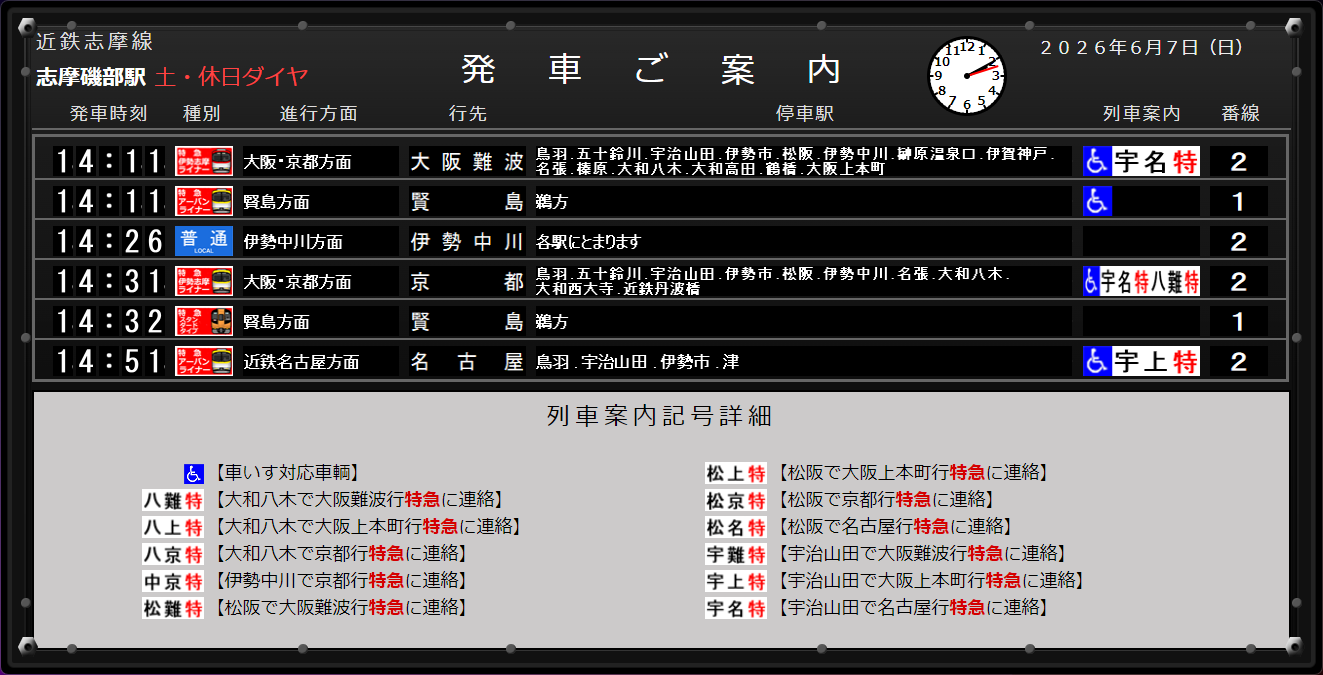Click the 列車案内 column header
The image size is (1323, 675).
coord(1141,114)
